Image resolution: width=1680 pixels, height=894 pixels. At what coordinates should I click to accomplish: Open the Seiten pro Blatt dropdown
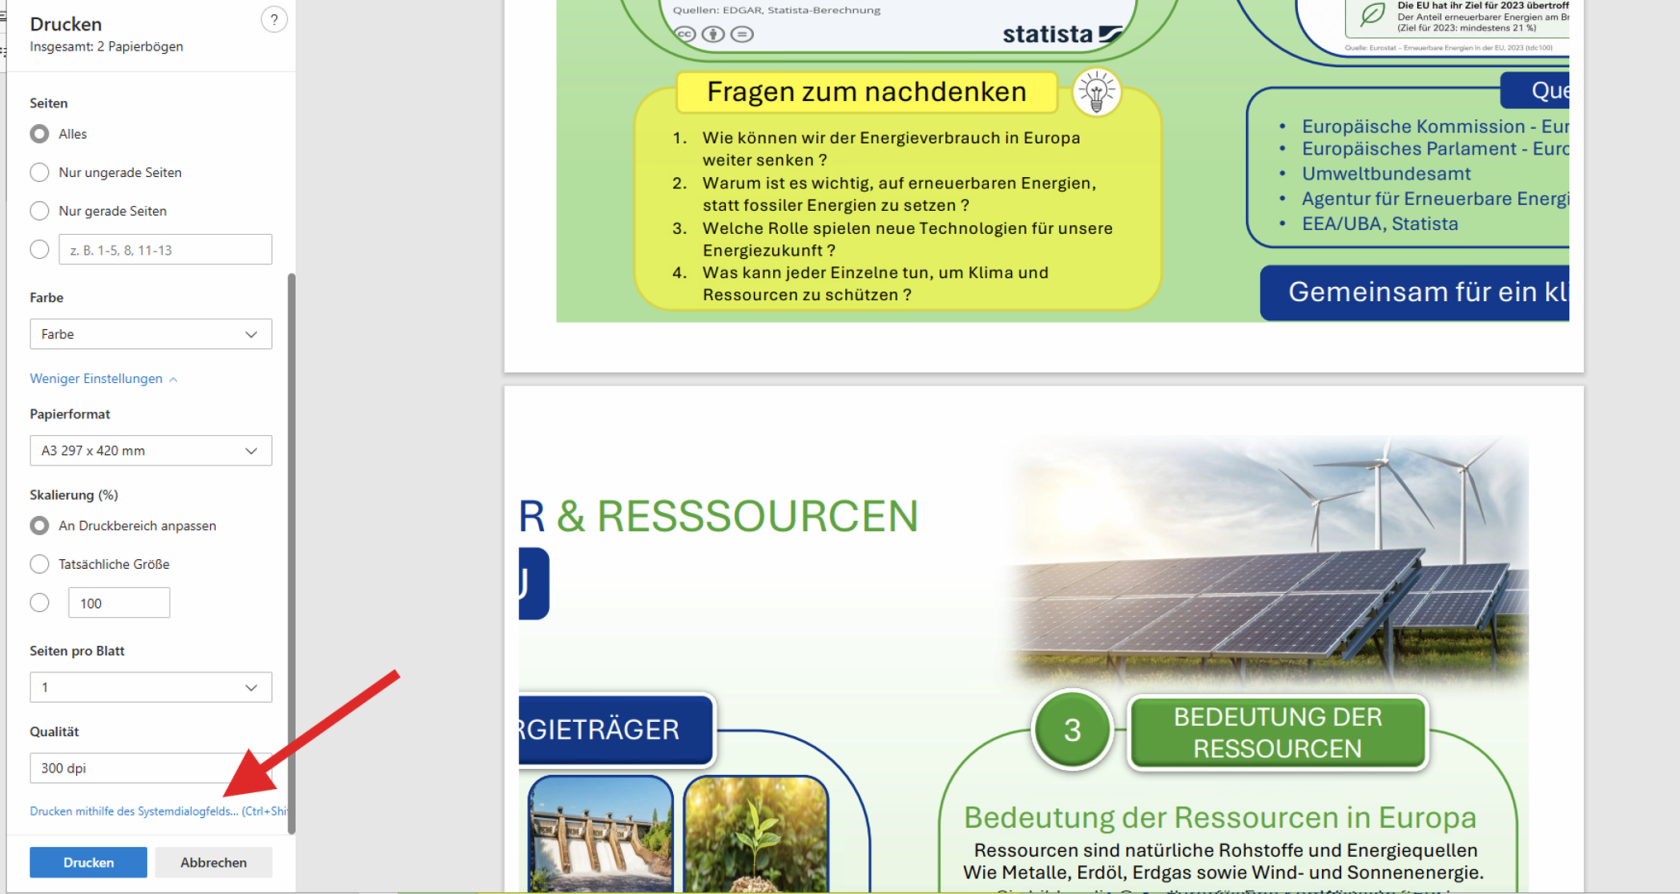[x=151, y=687]
